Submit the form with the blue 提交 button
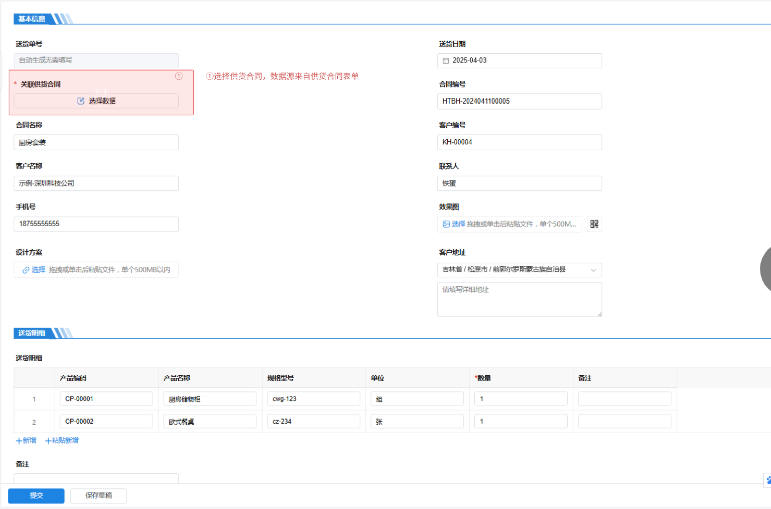771x509 pixels. 36,496
